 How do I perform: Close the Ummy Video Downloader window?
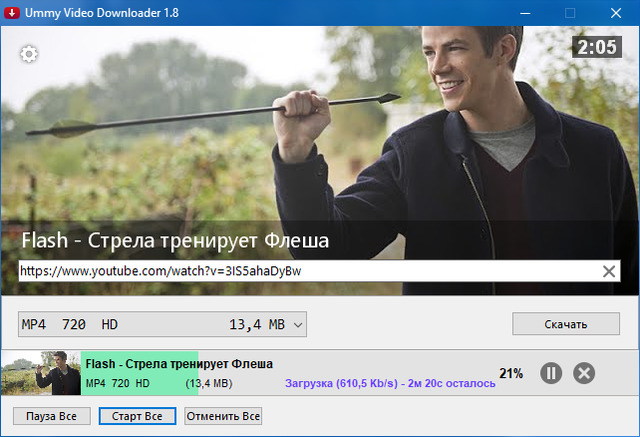pyautogui.click(x=616, y=13)
